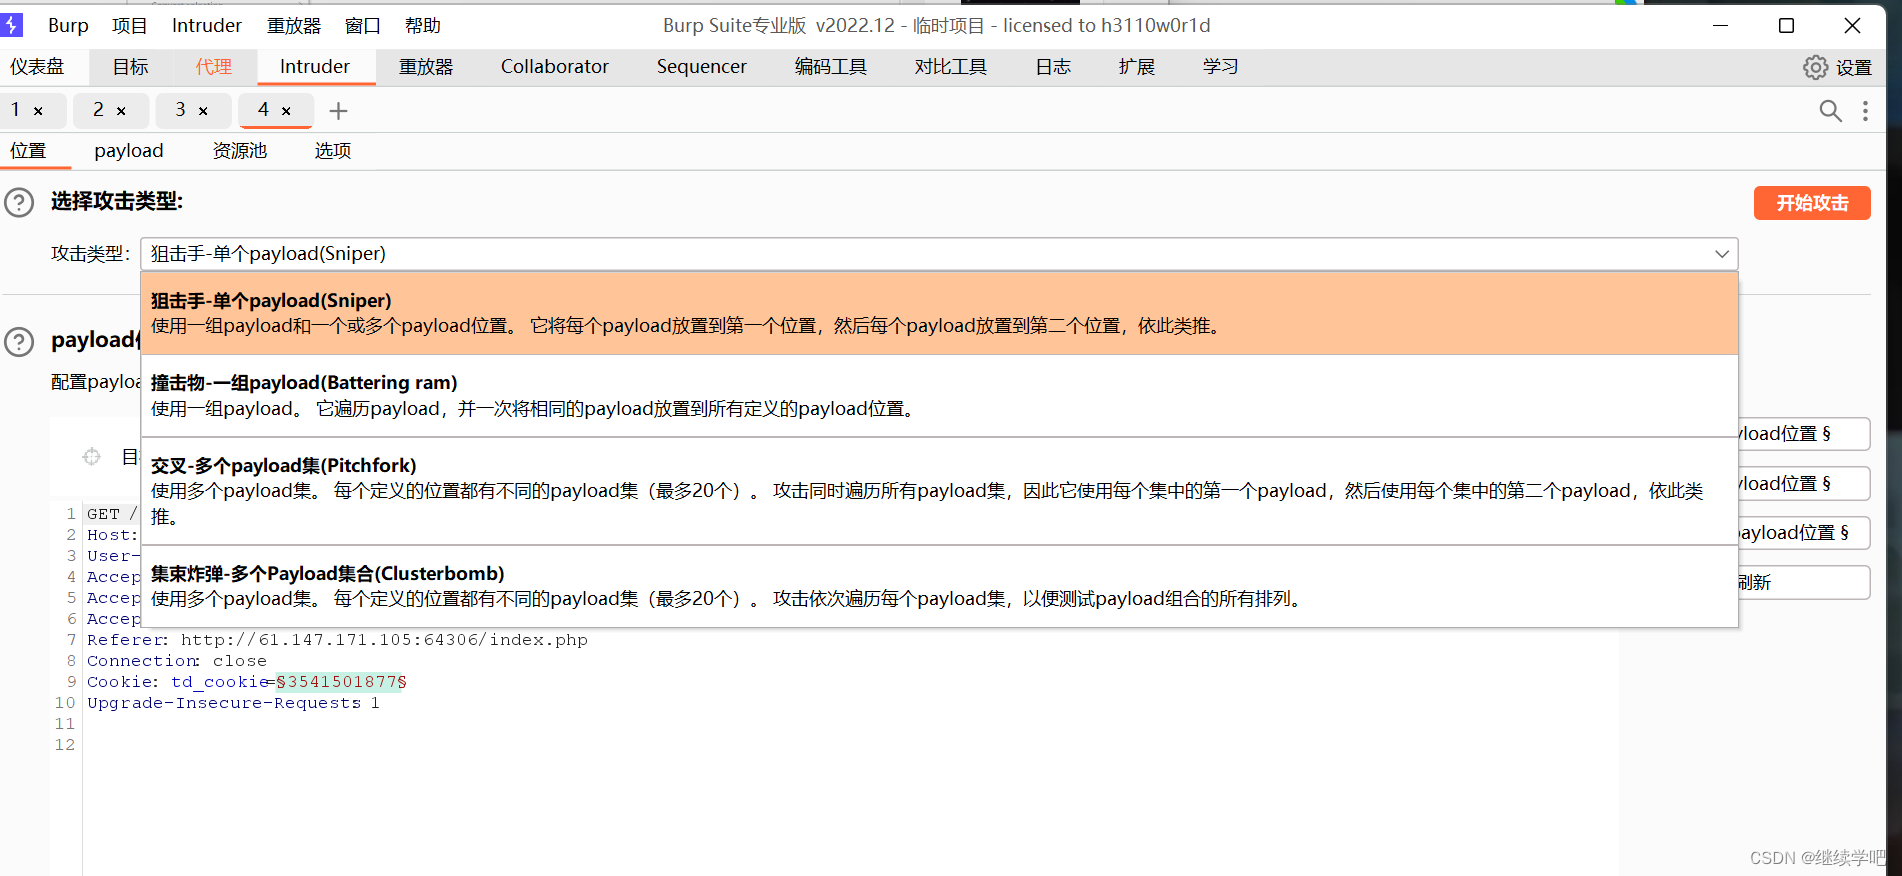1902x876 pixels.
Task: Click the Referer header line in request
Action: point(337,640)
